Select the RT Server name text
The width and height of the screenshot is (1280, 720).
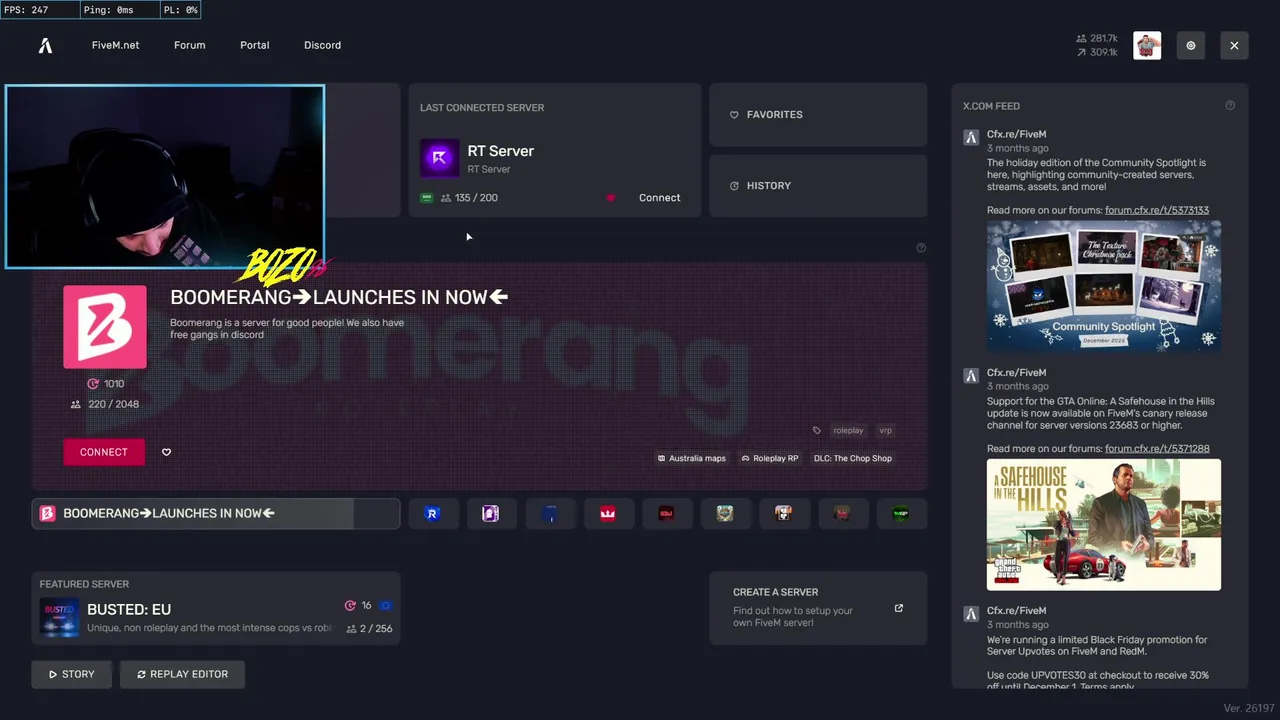[x=500, y=151]
